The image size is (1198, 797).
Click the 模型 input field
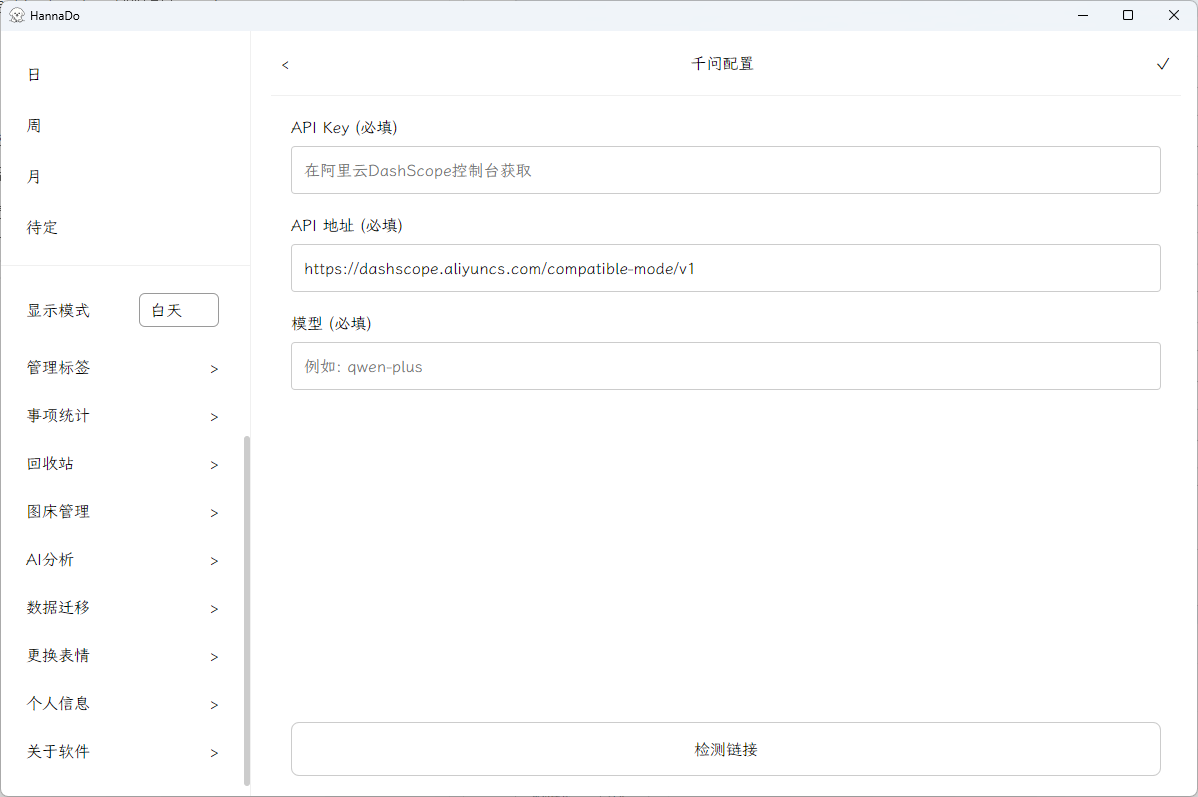coord(725,366)
